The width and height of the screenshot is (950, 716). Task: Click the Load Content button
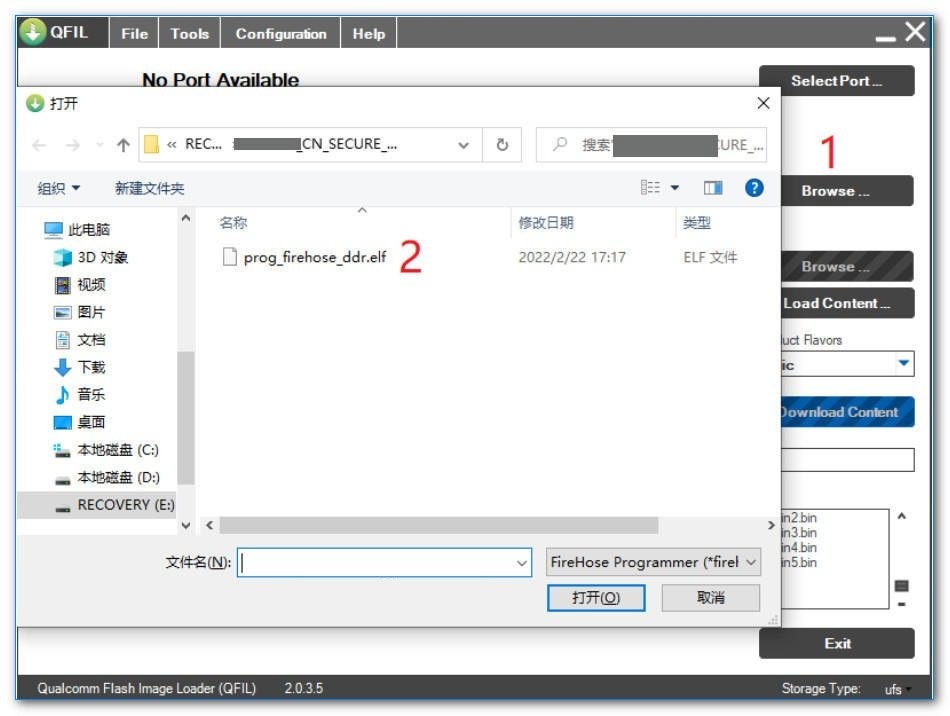pos(847,303)
